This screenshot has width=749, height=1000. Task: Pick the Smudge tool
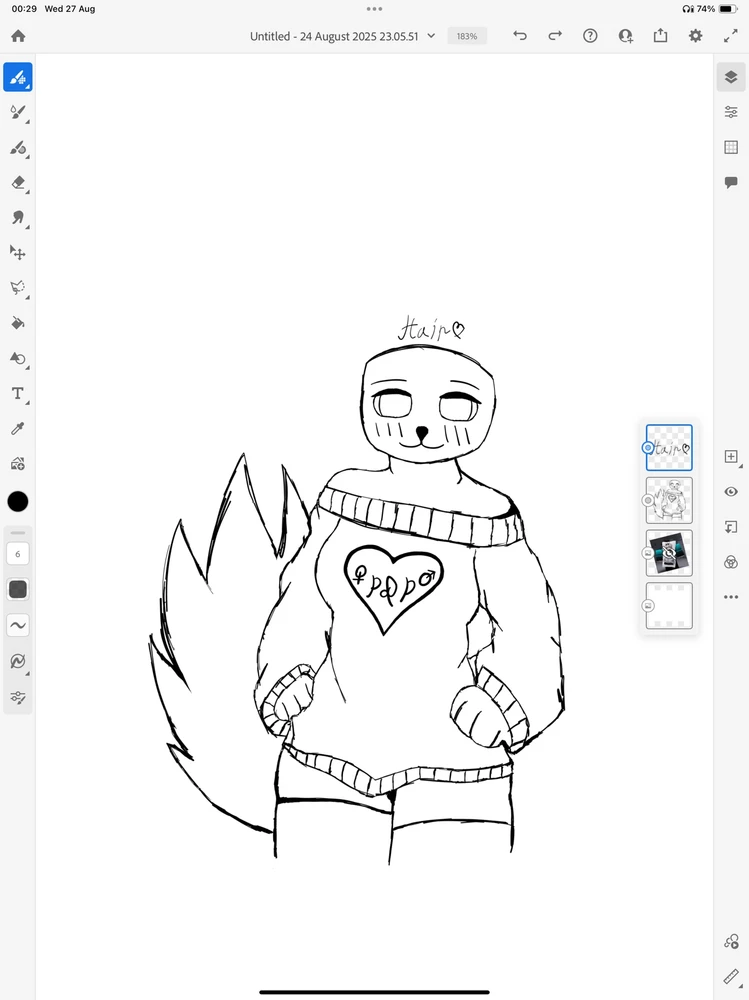(18, 218)
